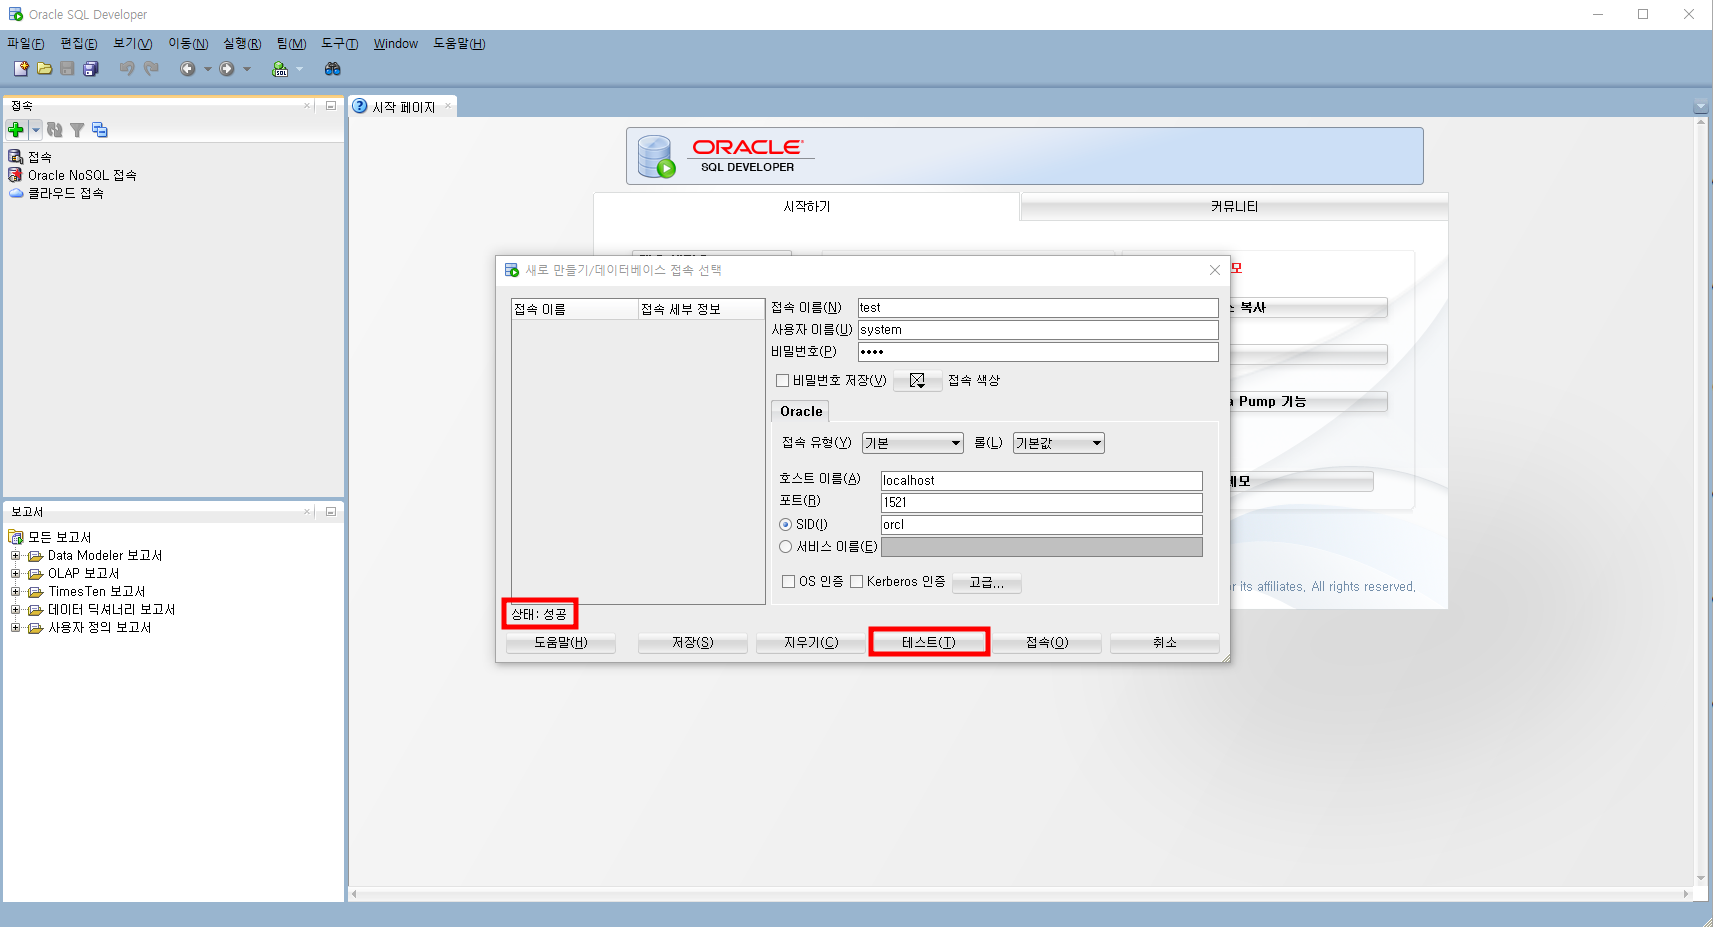Open the Forward history dropdown arrow
1713x927 pixels.
pos(247,69)
